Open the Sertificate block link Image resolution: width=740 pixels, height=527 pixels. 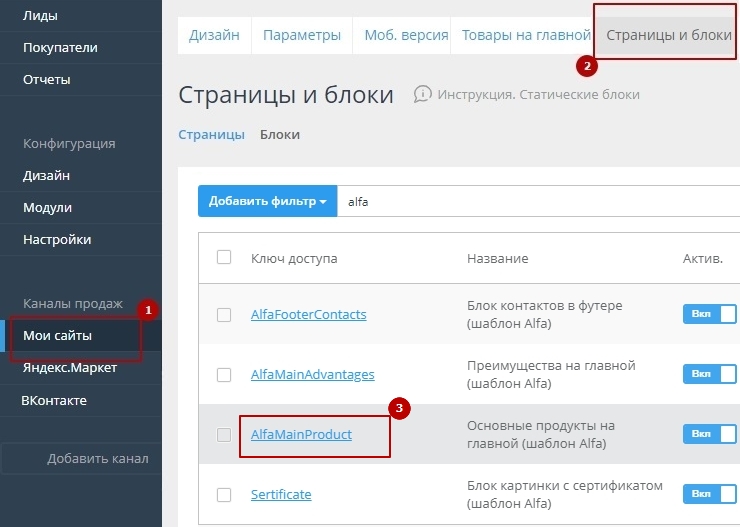[x=281, y=495]
